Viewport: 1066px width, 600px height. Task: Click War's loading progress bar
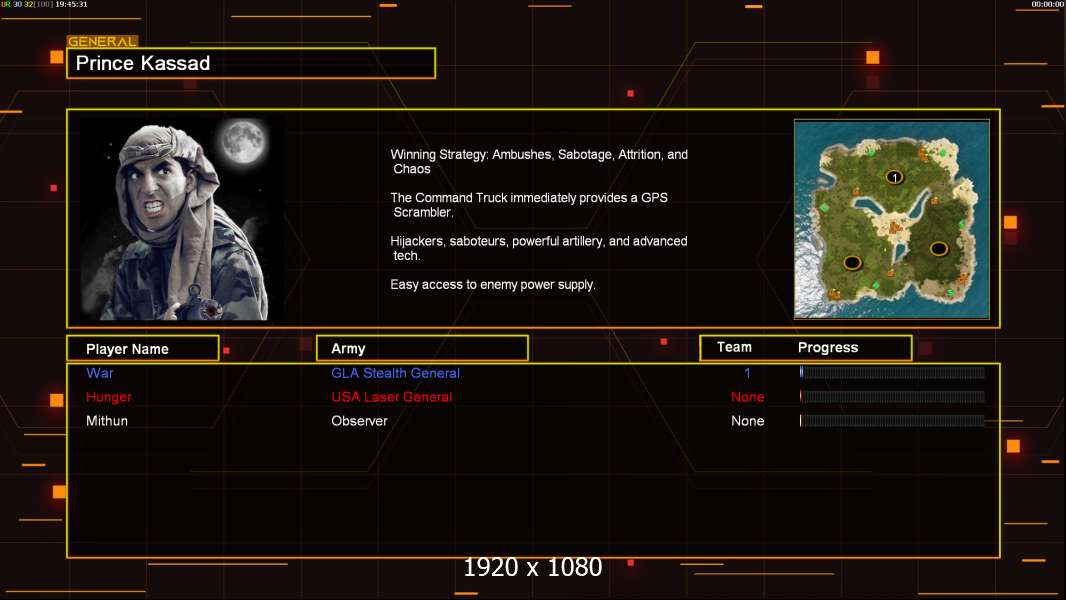tap(892, 372)
